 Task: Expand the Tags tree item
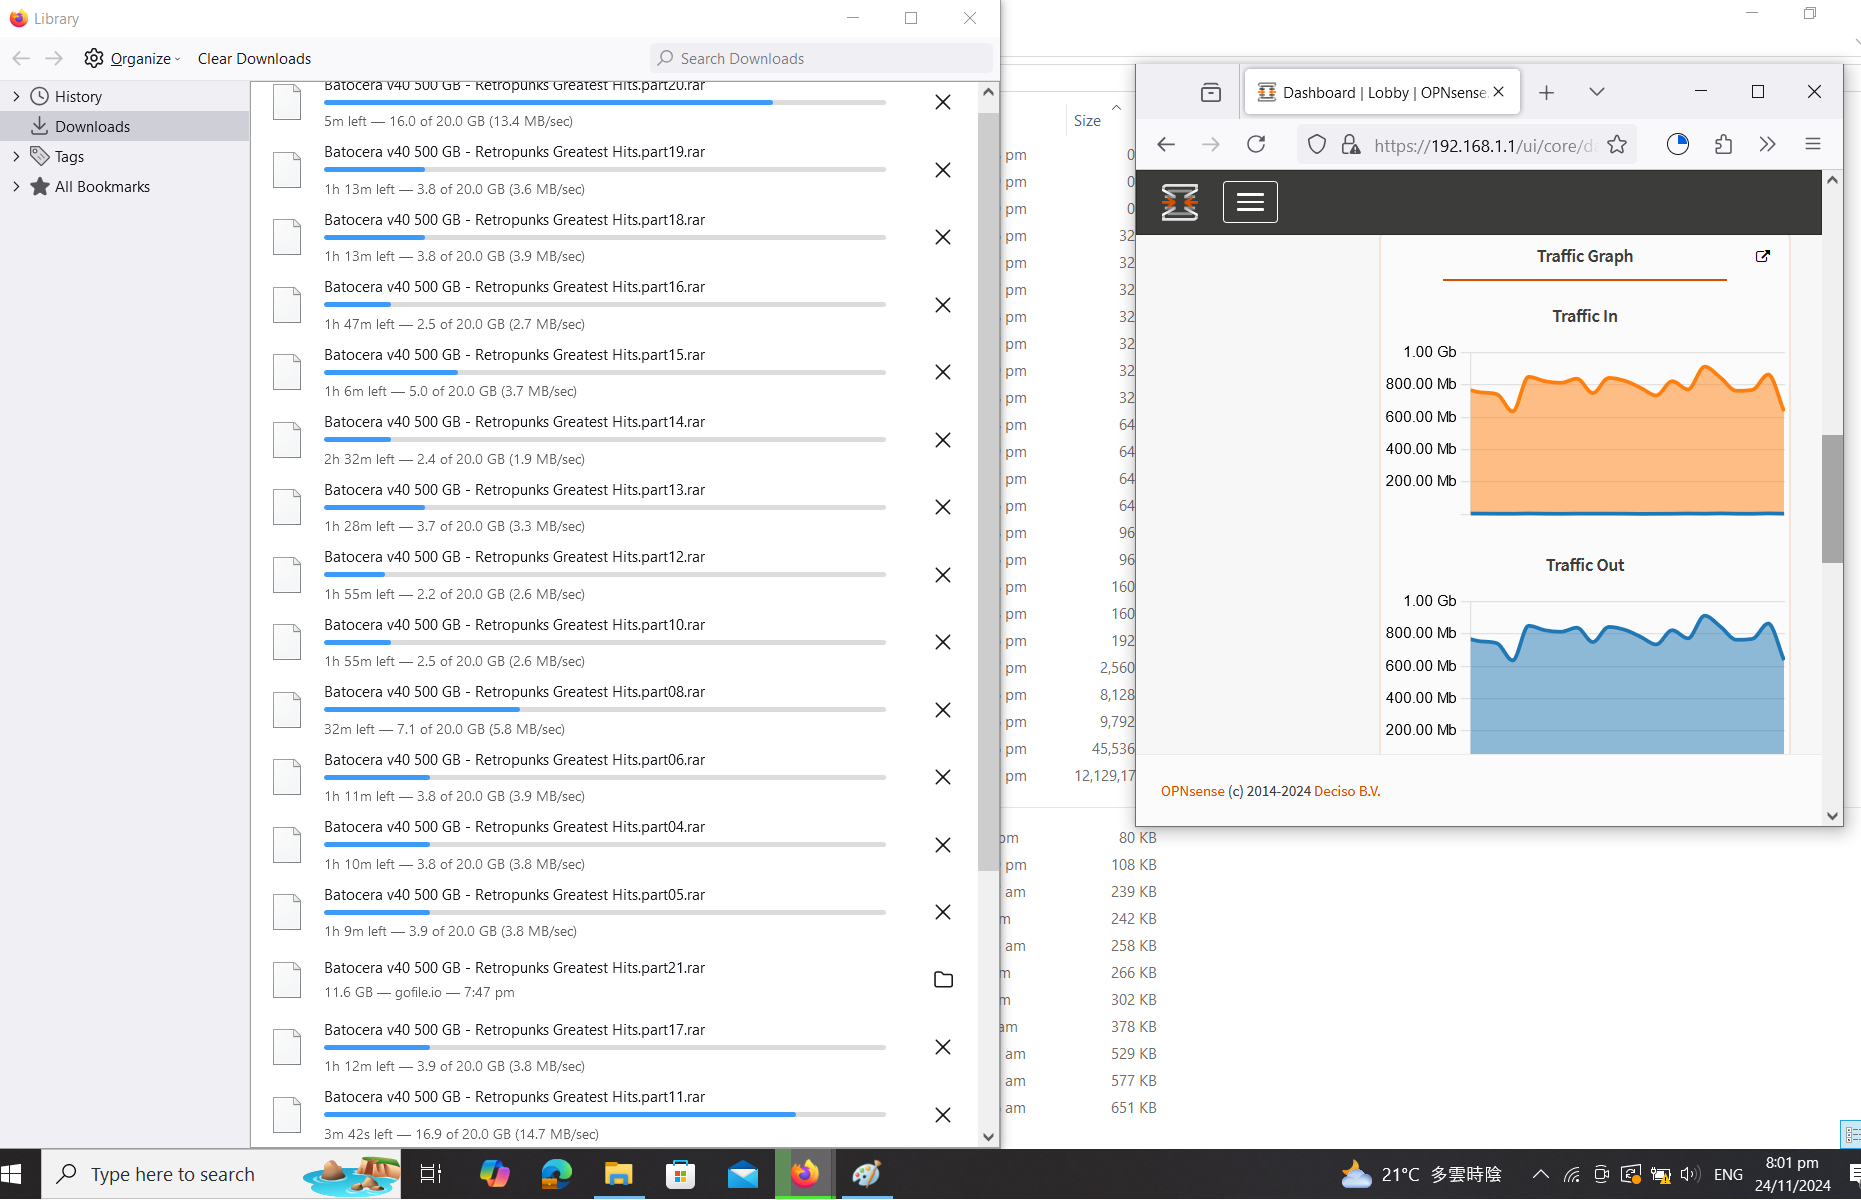(16, 157)
